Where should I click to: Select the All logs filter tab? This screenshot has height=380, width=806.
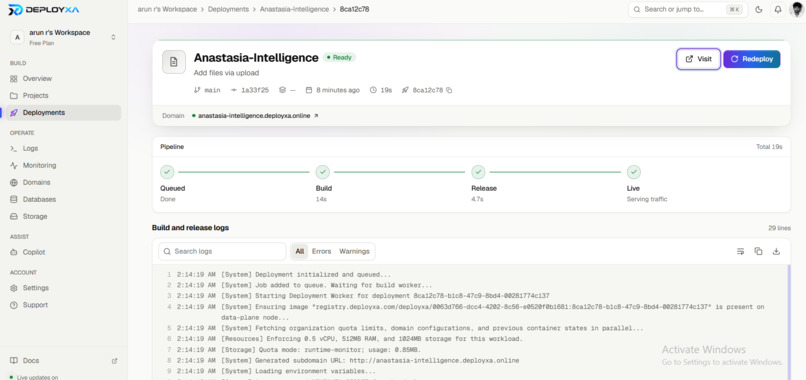pyautogui.click(x=300, y=251)
